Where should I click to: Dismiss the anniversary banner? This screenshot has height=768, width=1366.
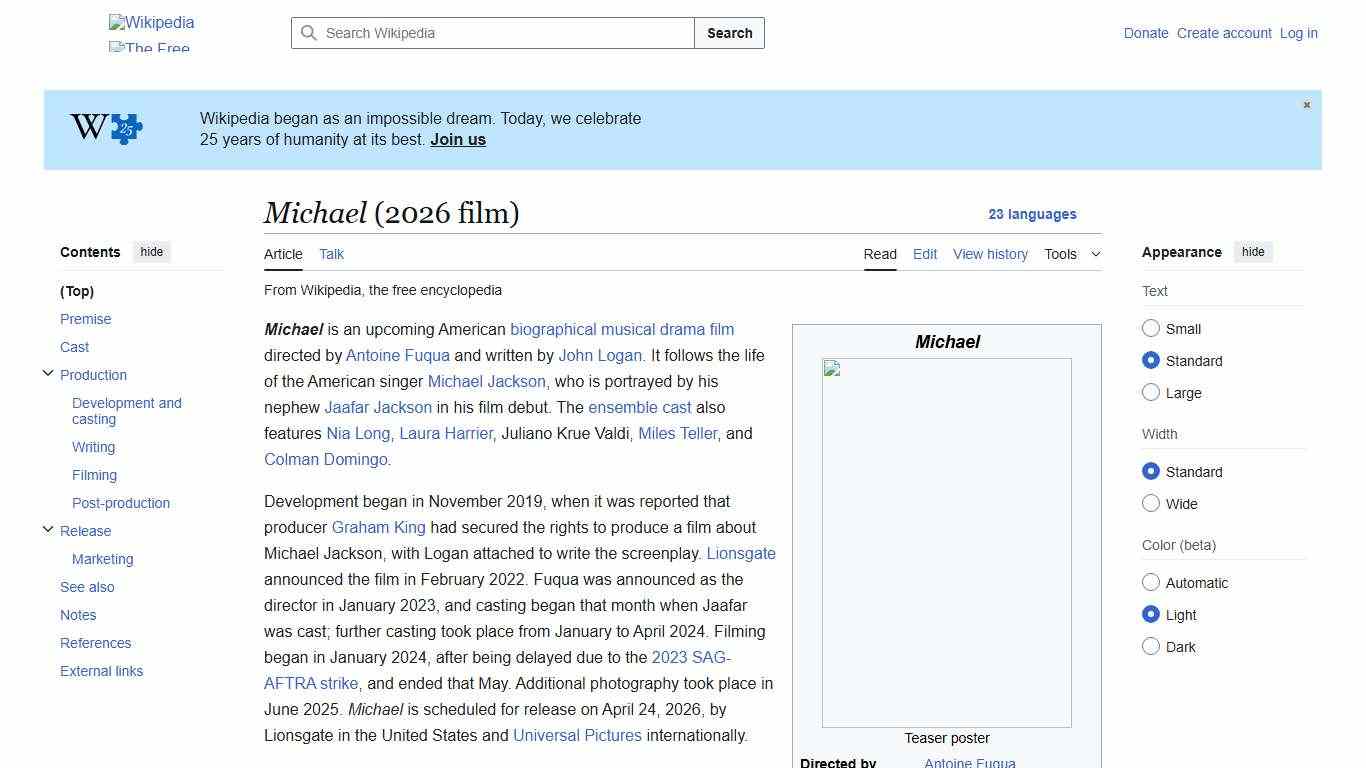(x=1306, y=104)
